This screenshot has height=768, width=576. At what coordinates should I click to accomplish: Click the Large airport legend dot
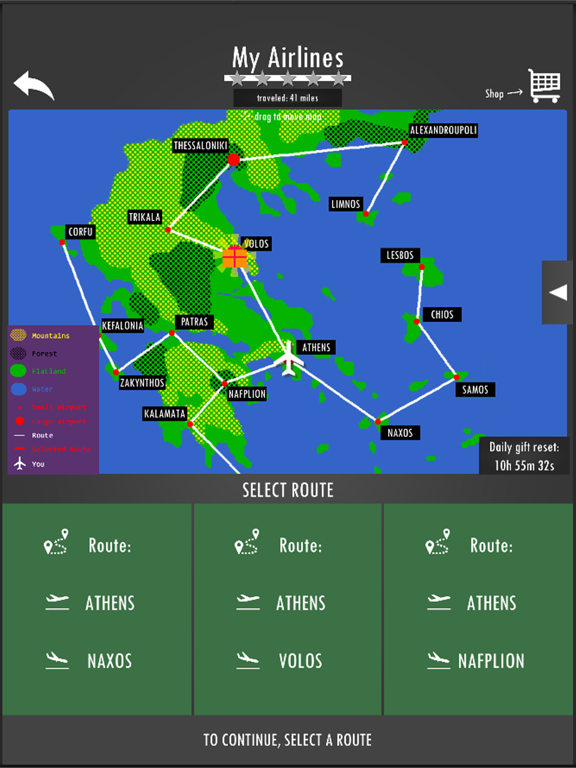(x=20, y=421)
